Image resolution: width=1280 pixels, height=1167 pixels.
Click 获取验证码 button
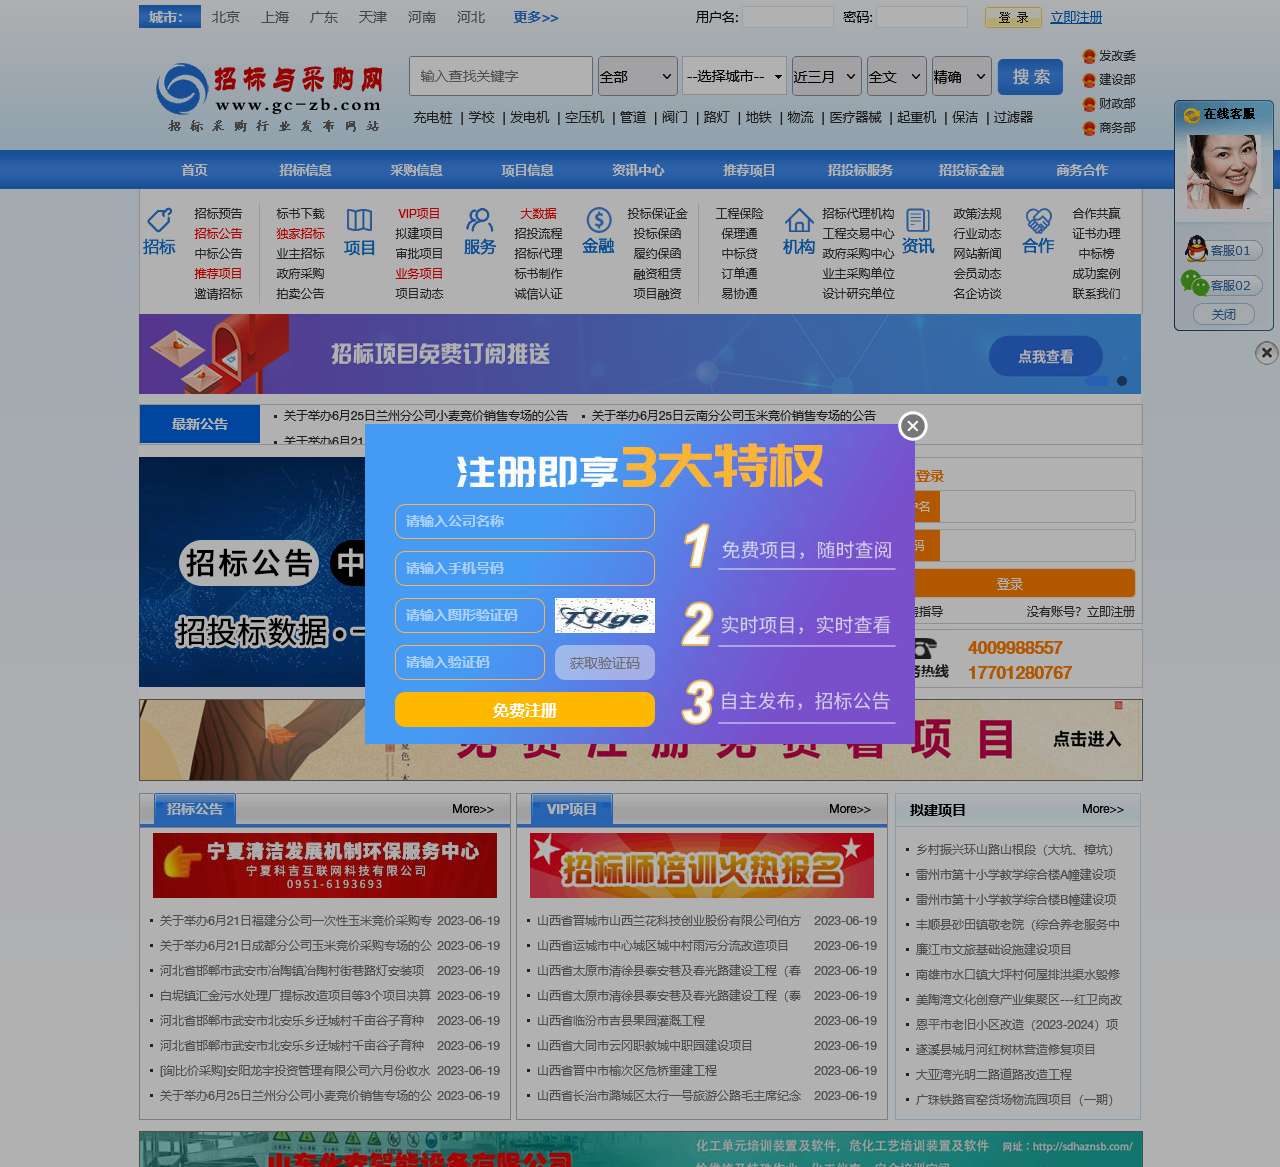click(x=605, y=663)
